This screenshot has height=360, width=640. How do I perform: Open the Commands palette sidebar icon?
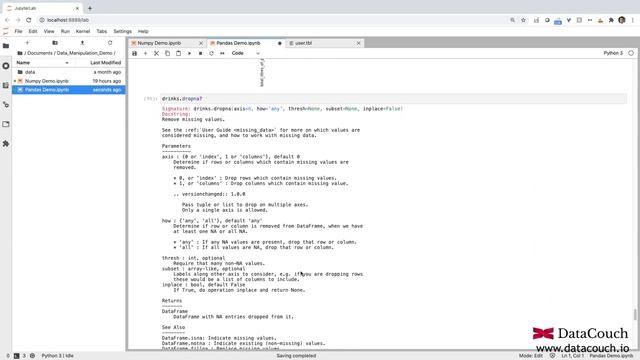coord(6,85)
